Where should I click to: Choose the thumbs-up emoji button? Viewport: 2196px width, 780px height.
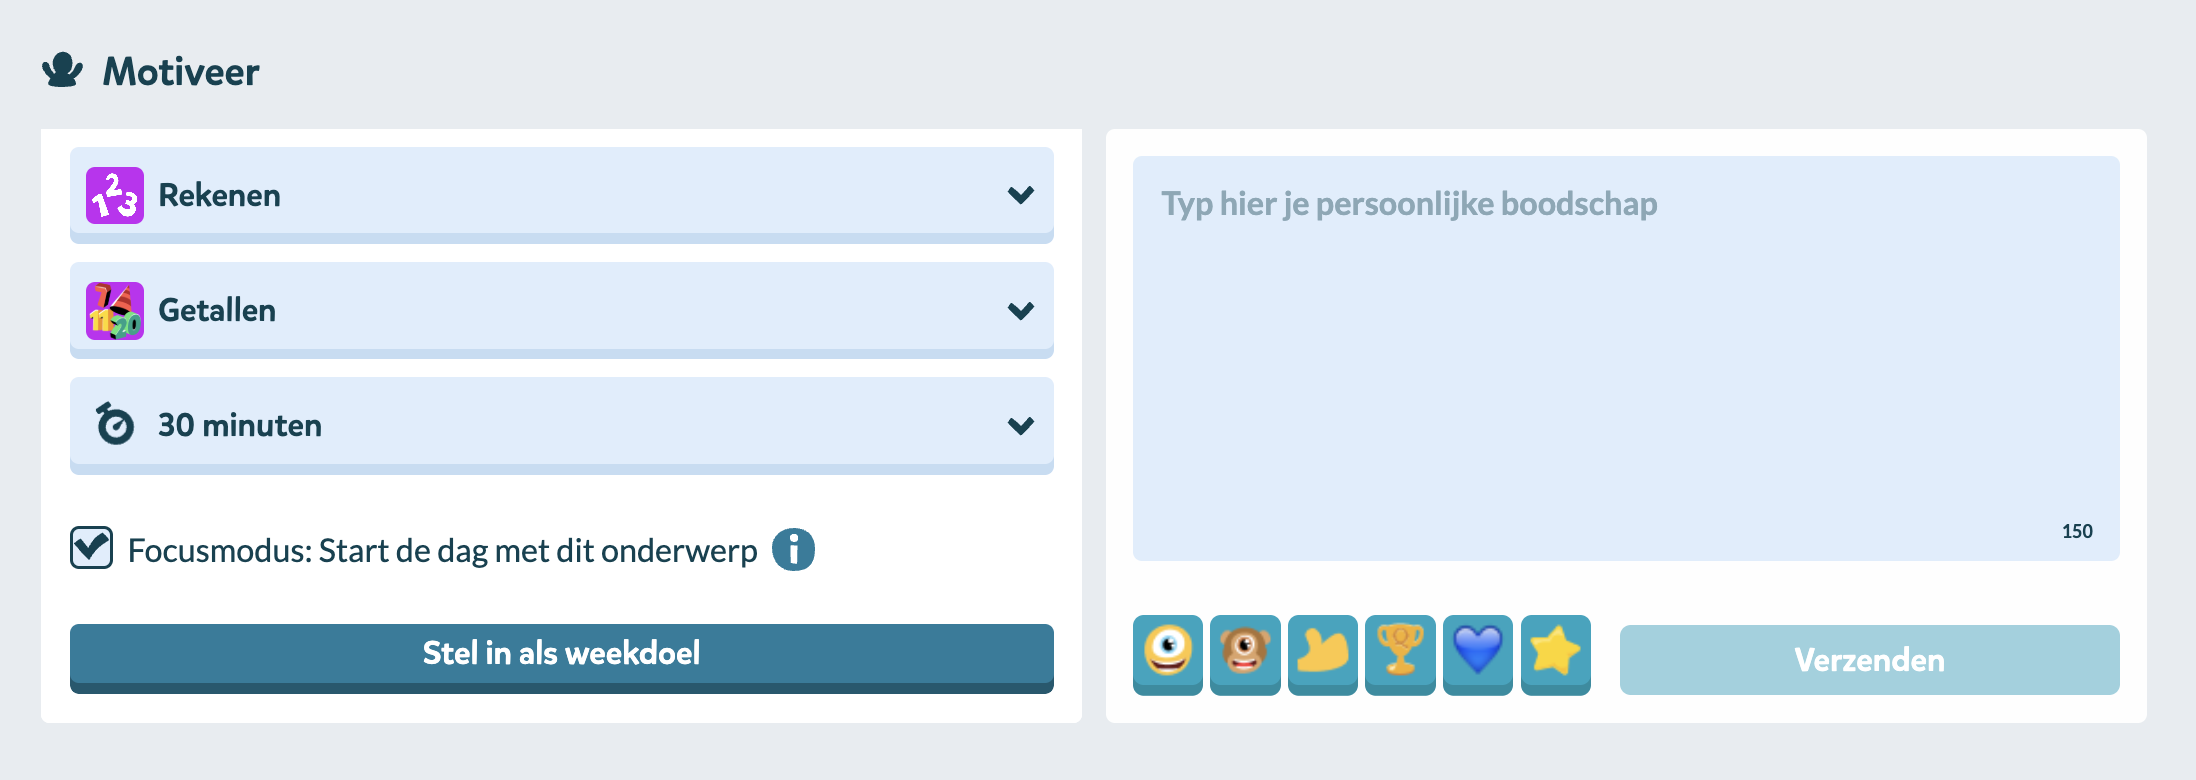(1322, 653)
